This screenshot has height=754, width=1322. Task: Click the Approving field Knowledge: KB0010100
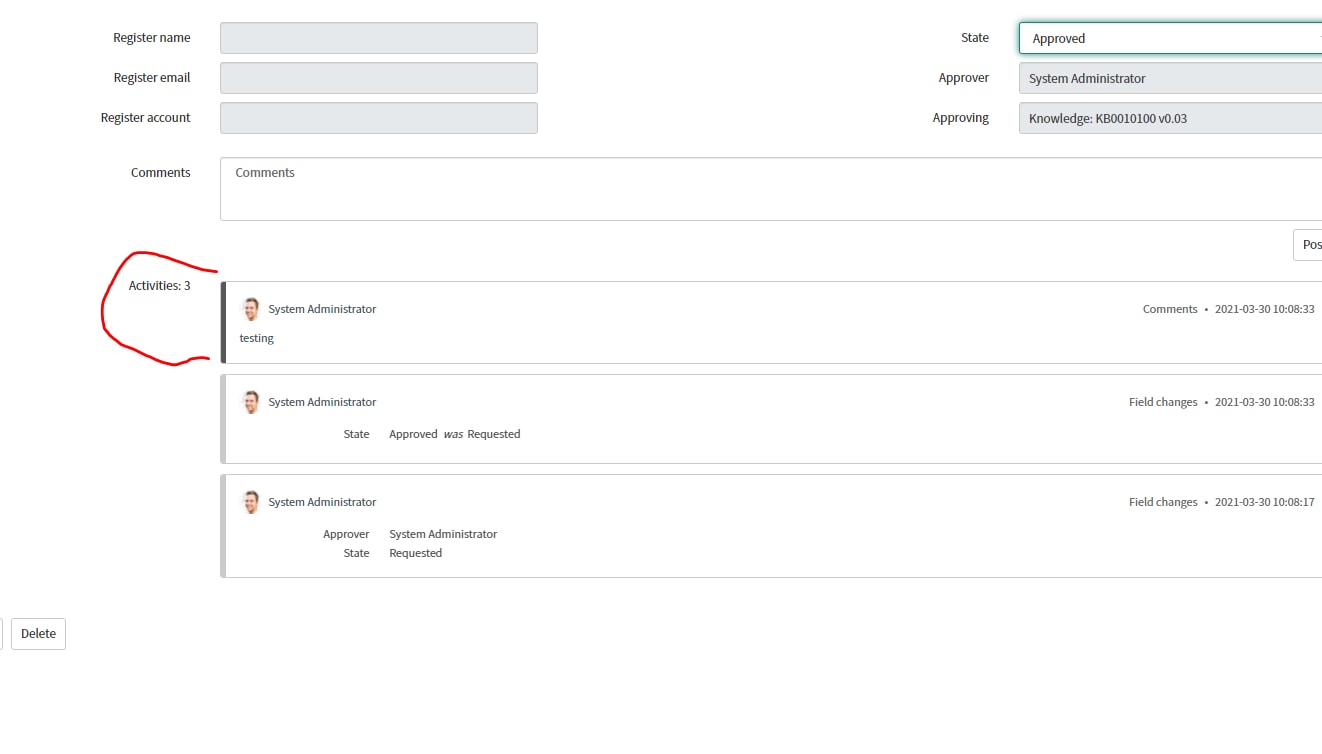pyautogui.click(x=1170, y=118)
